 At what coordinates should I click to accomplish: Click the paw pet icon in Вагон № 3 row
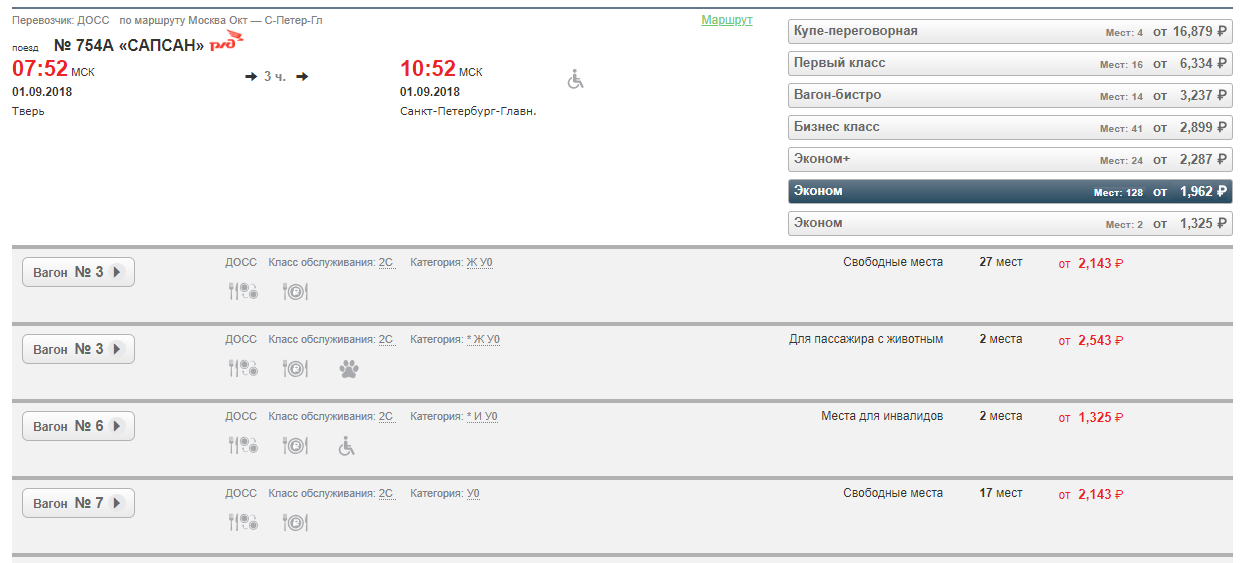pyautogui.click(x=348, y=369)
